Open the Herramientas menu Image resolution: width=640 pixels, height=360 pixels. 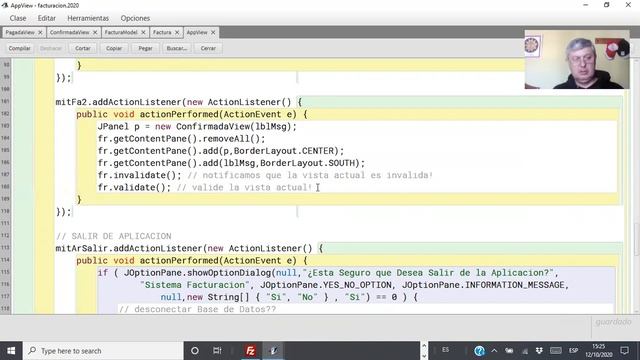(x=88, y=18)
